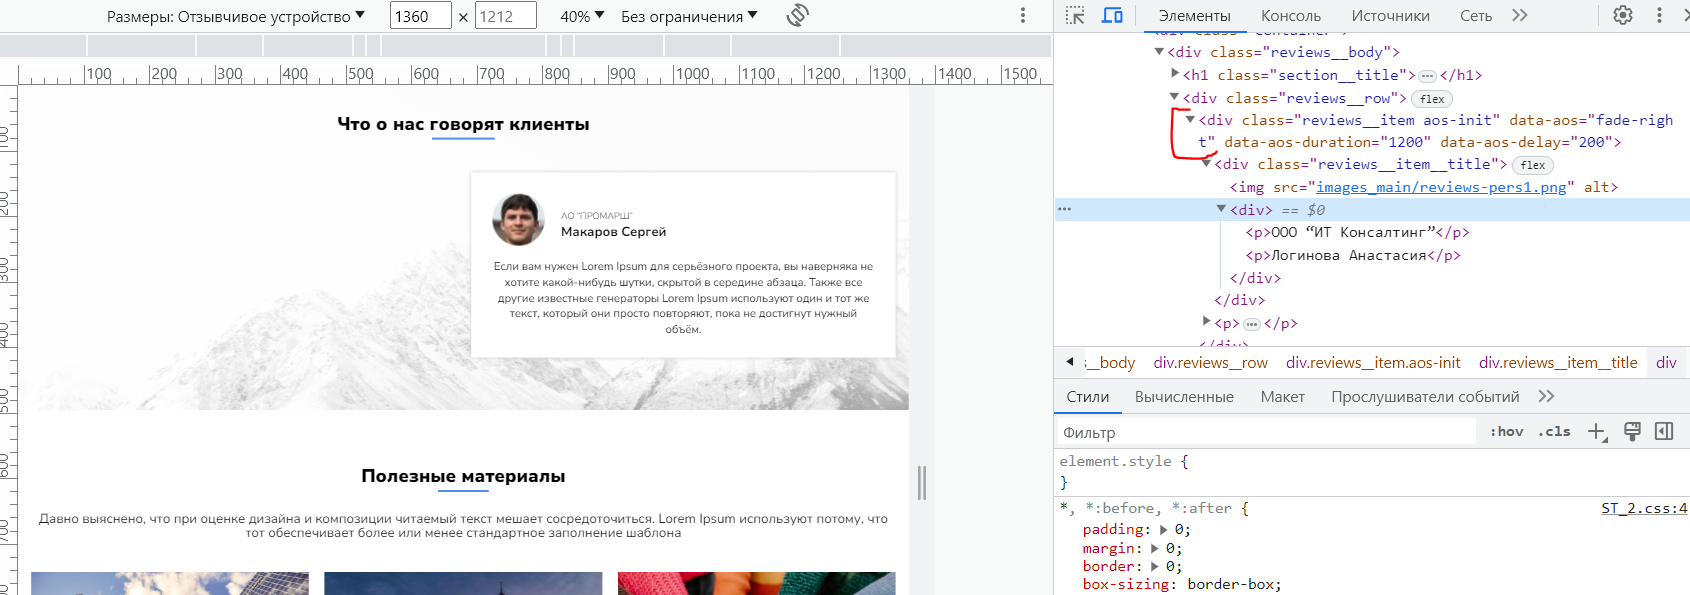Click the element.style rule
Image resolution: width=1690 pixels, height=595 pixels.
1123,461
